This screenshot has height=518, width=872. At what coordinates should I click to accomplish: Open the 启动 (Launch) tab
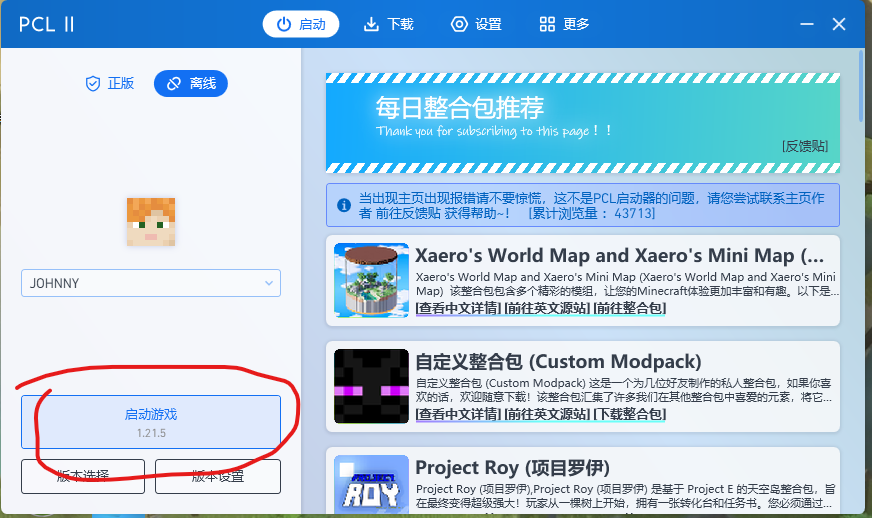pyautogui.click(x=301, y=24)
